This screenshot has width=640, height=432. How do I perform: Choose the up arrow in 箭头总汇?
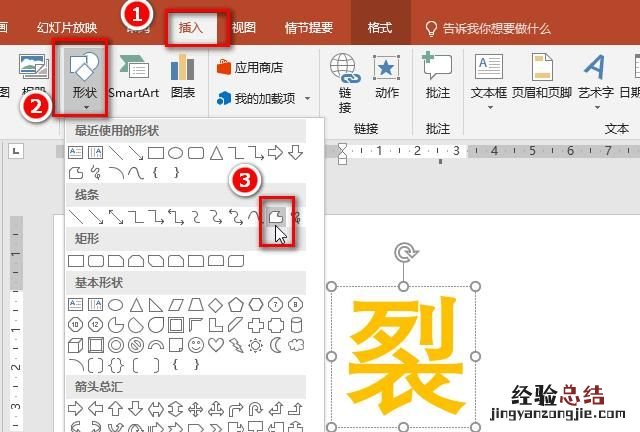tap(116, 408)
